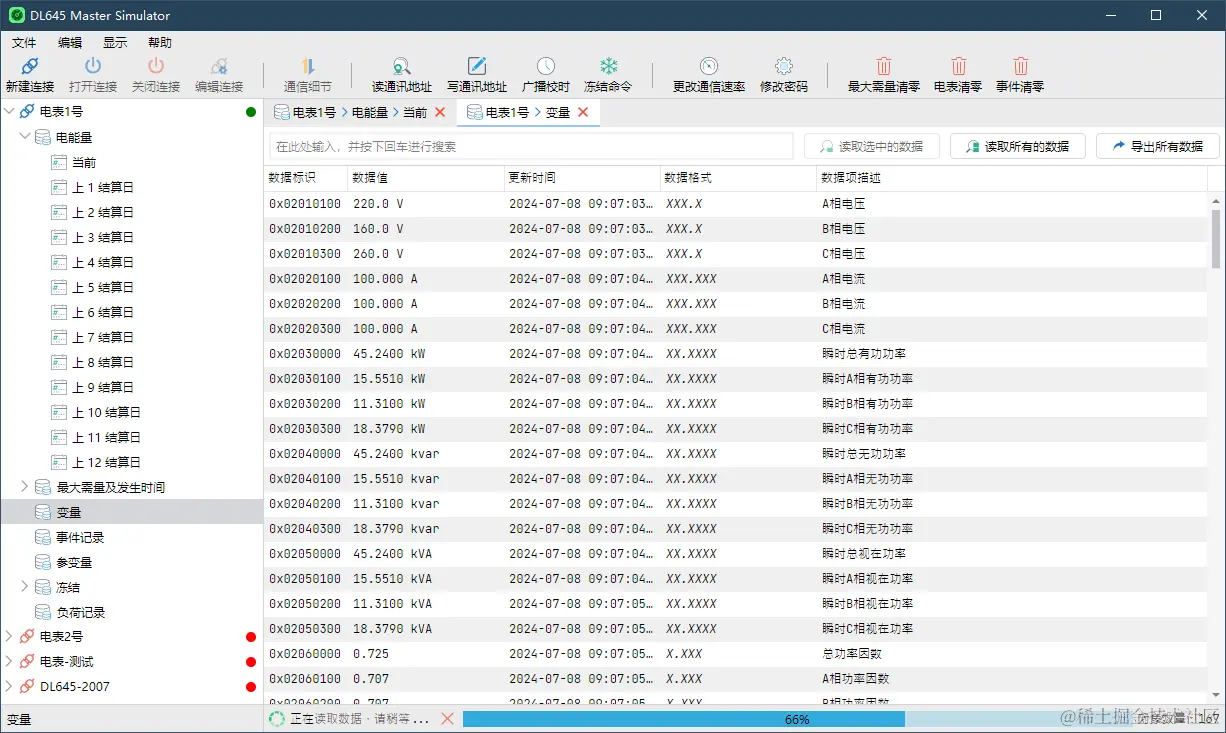
Task: Select the row 0x02040000 瞬时总无功功率
Action: (736, 453)
